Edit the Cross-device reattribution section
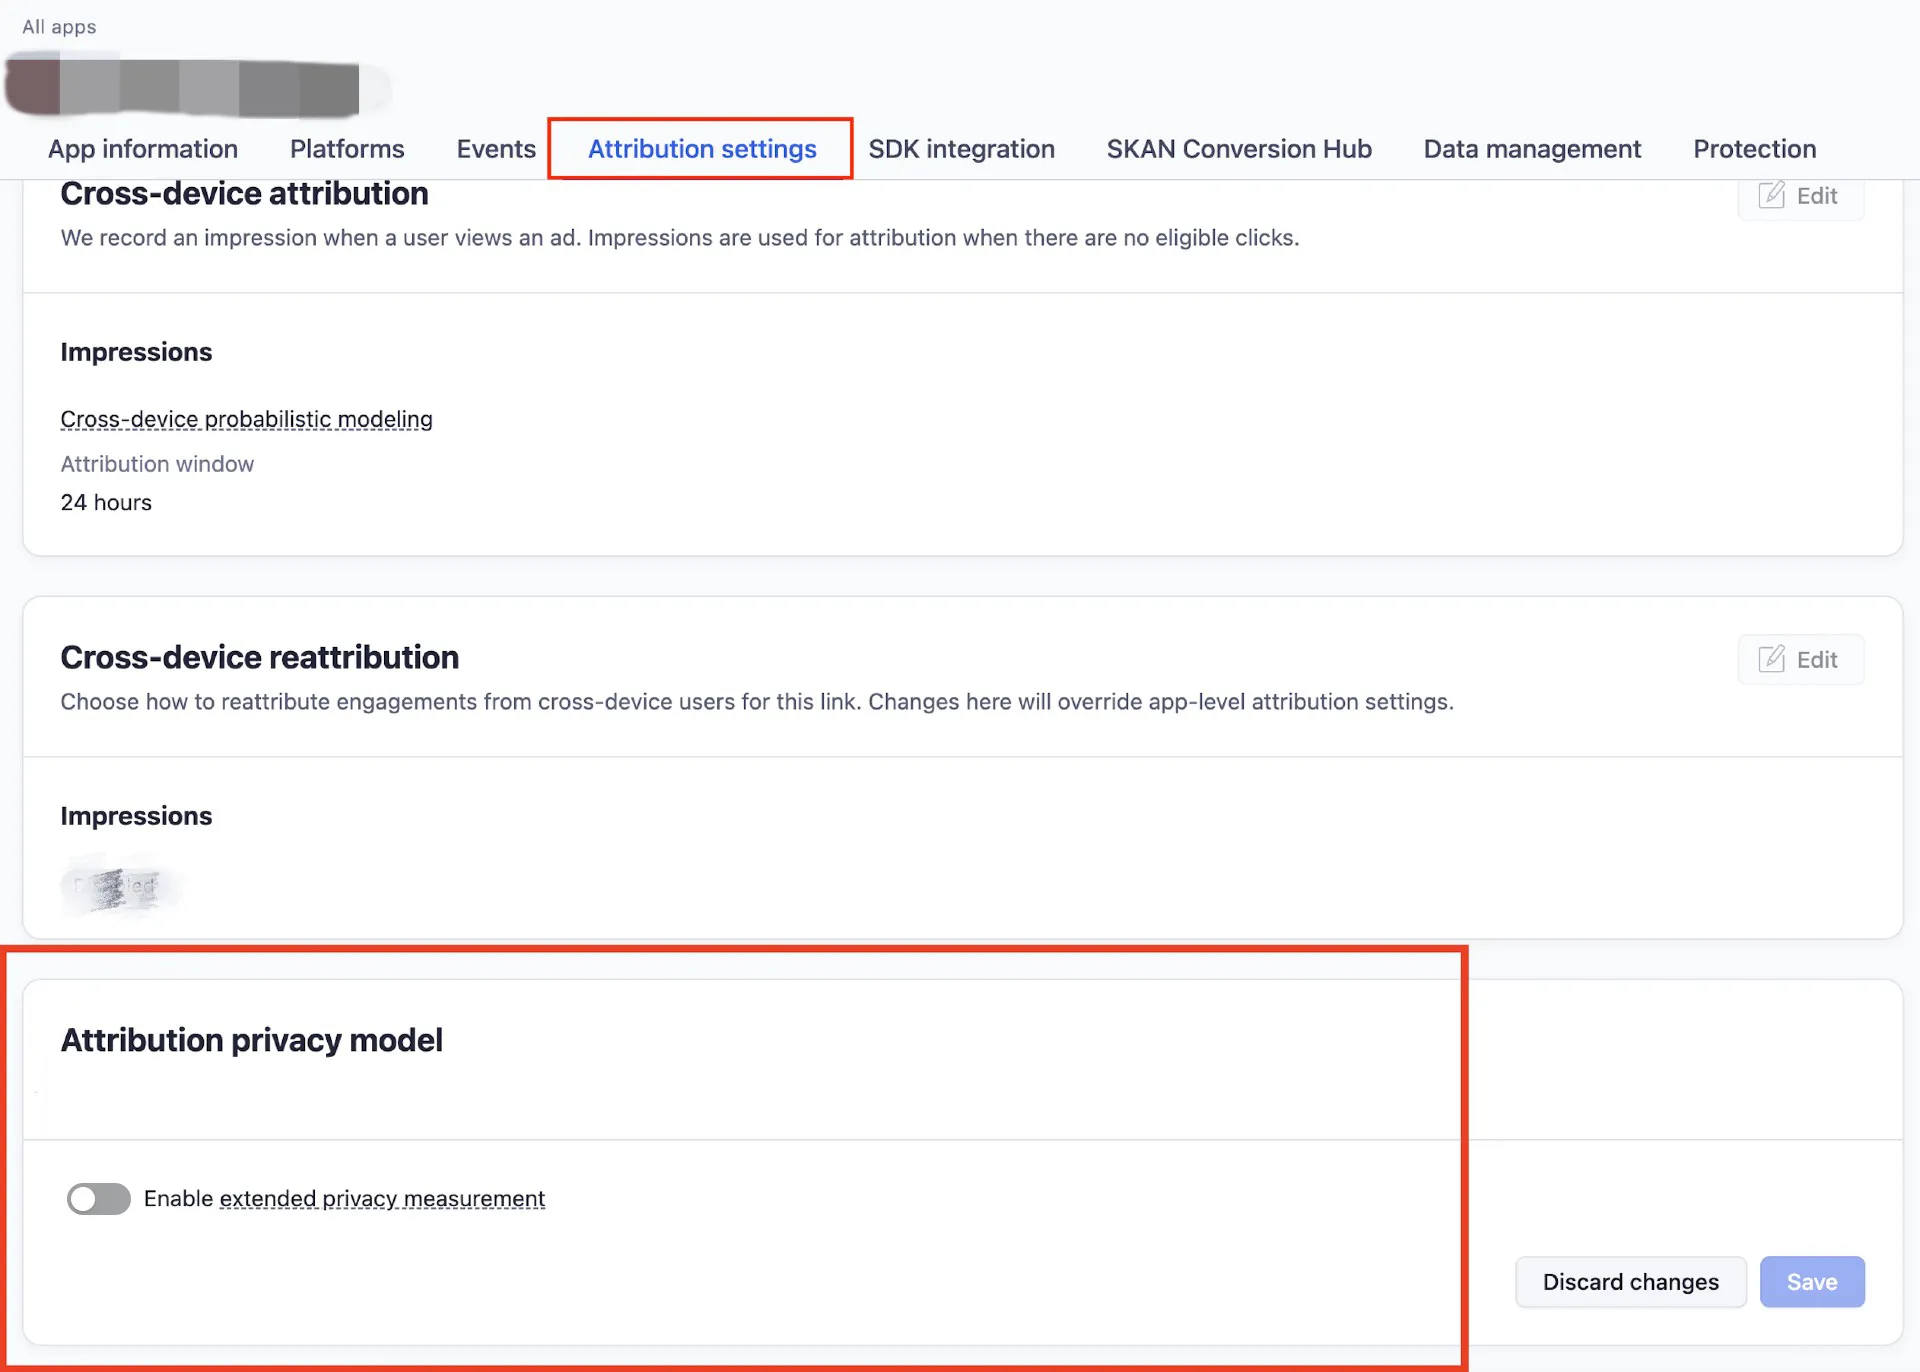The image size is (1920, 1372). tap(1800, 660)
